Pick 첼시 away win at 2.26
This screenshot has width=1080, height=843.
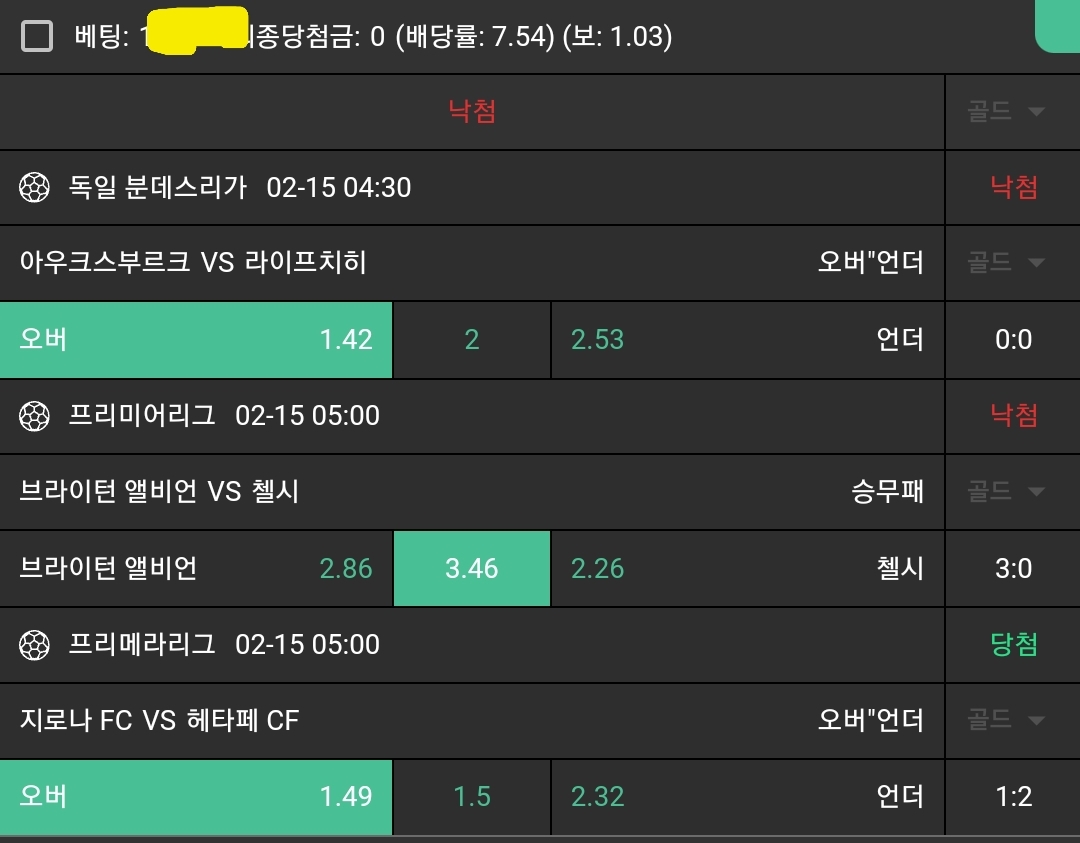(747, 569)
